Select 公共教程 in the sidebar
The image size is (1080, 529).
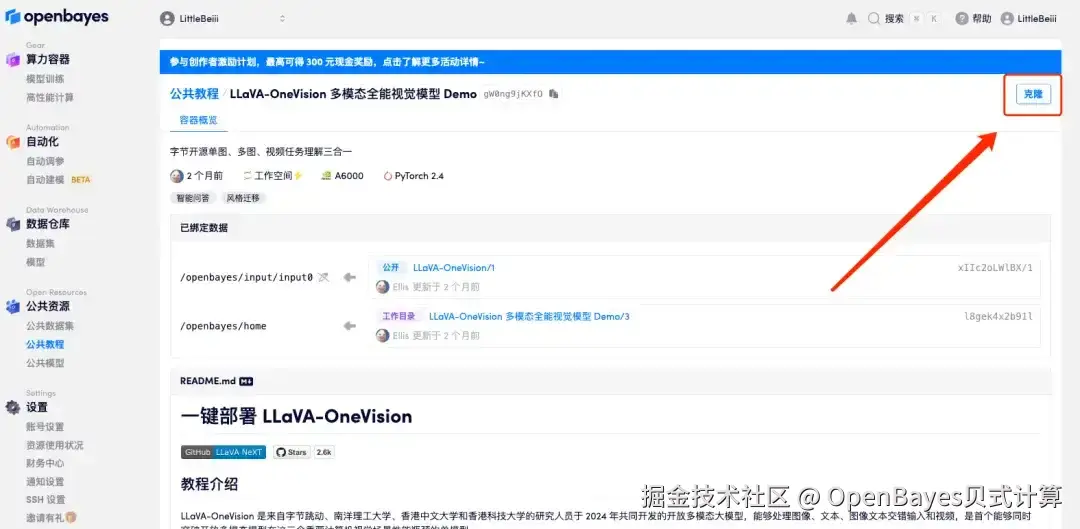coord(45,344)
